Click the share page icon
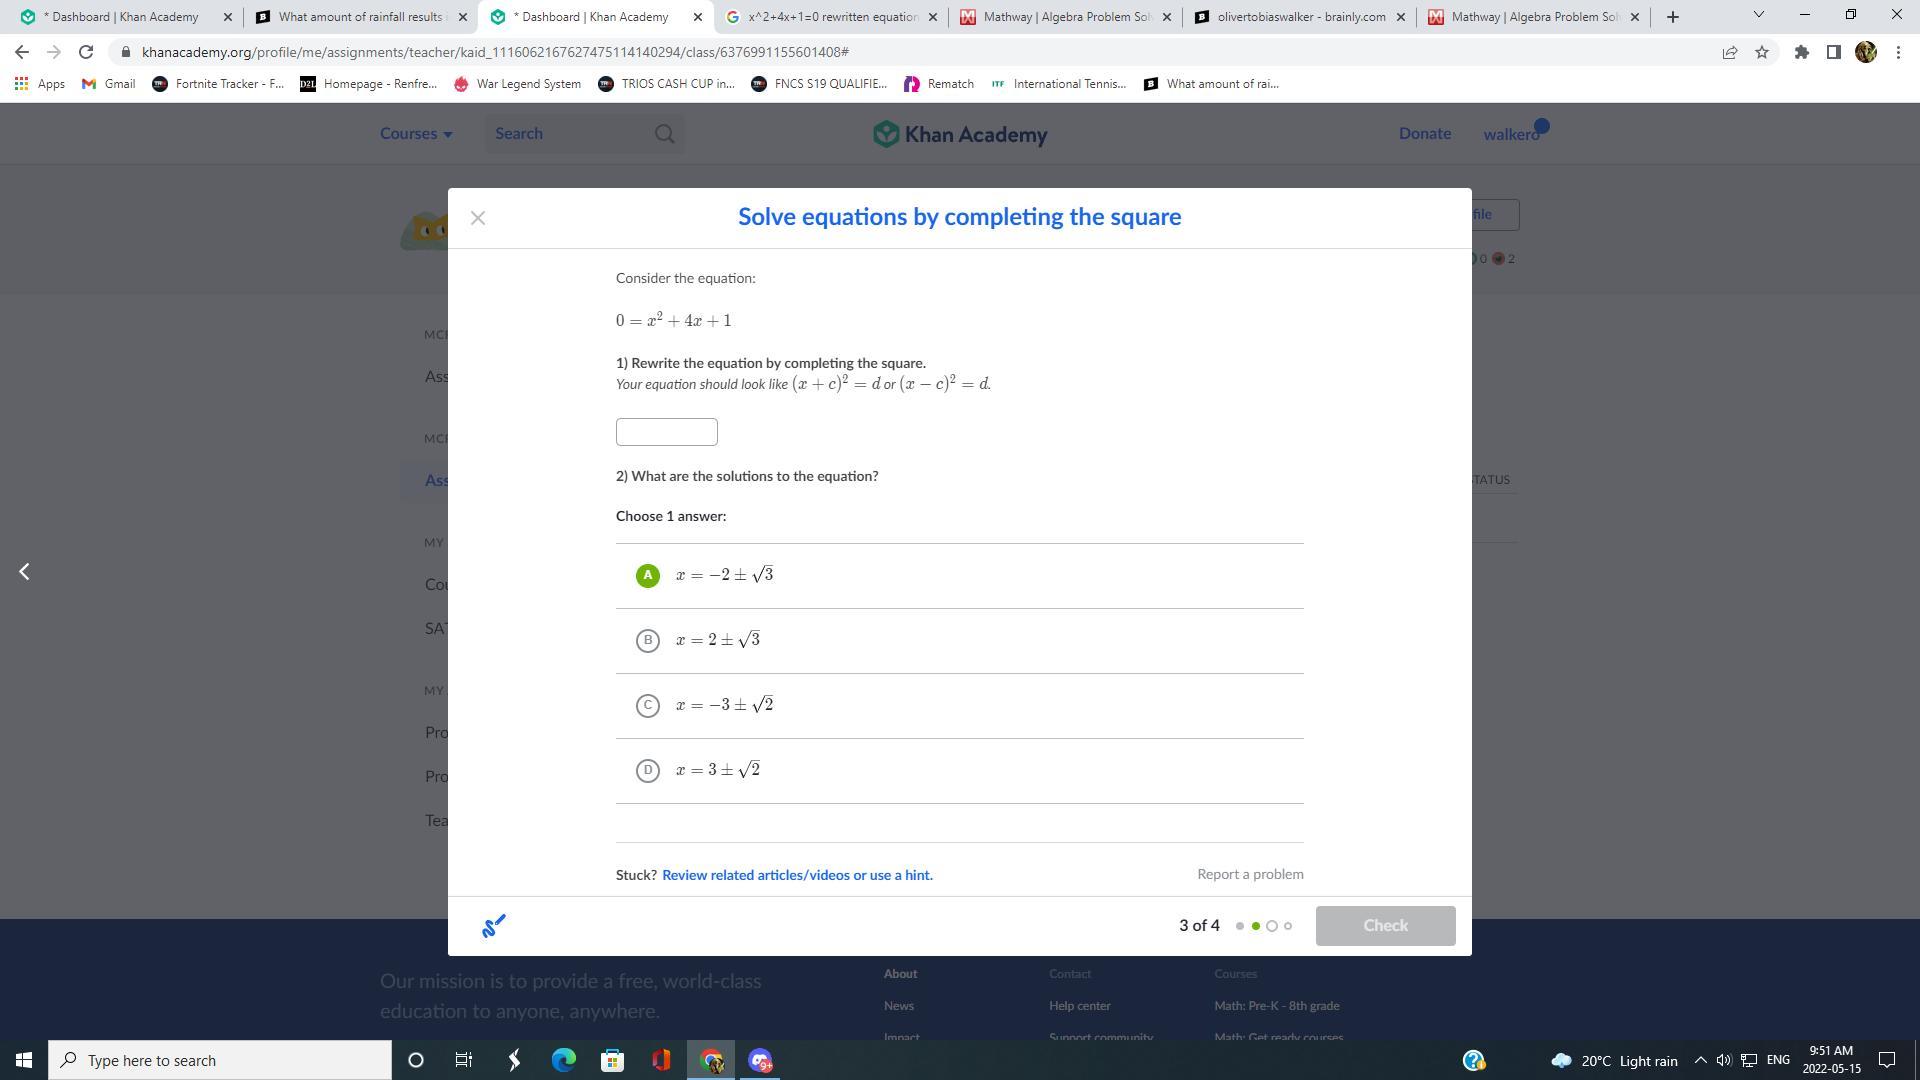Screen dimensions: 1920x1080 pos(1729,52)
